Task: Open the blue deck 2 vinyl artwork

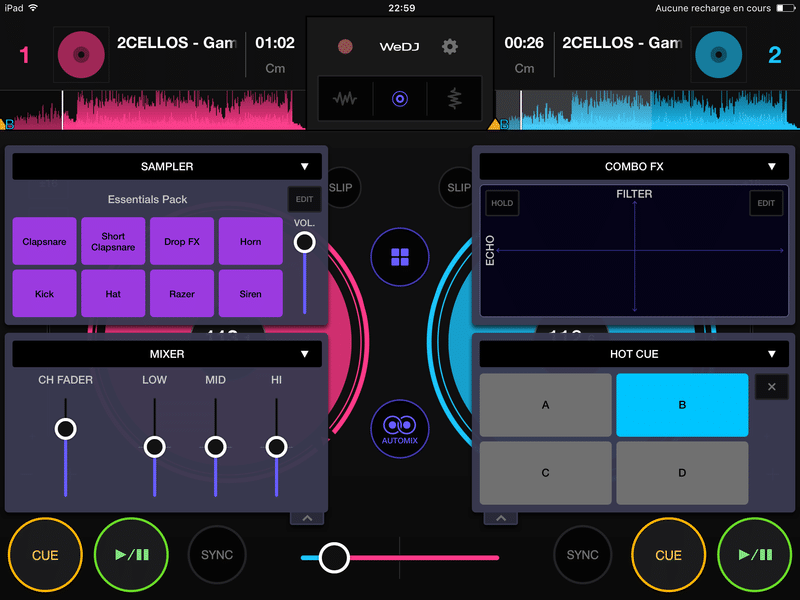Action: tap(718, 55)
